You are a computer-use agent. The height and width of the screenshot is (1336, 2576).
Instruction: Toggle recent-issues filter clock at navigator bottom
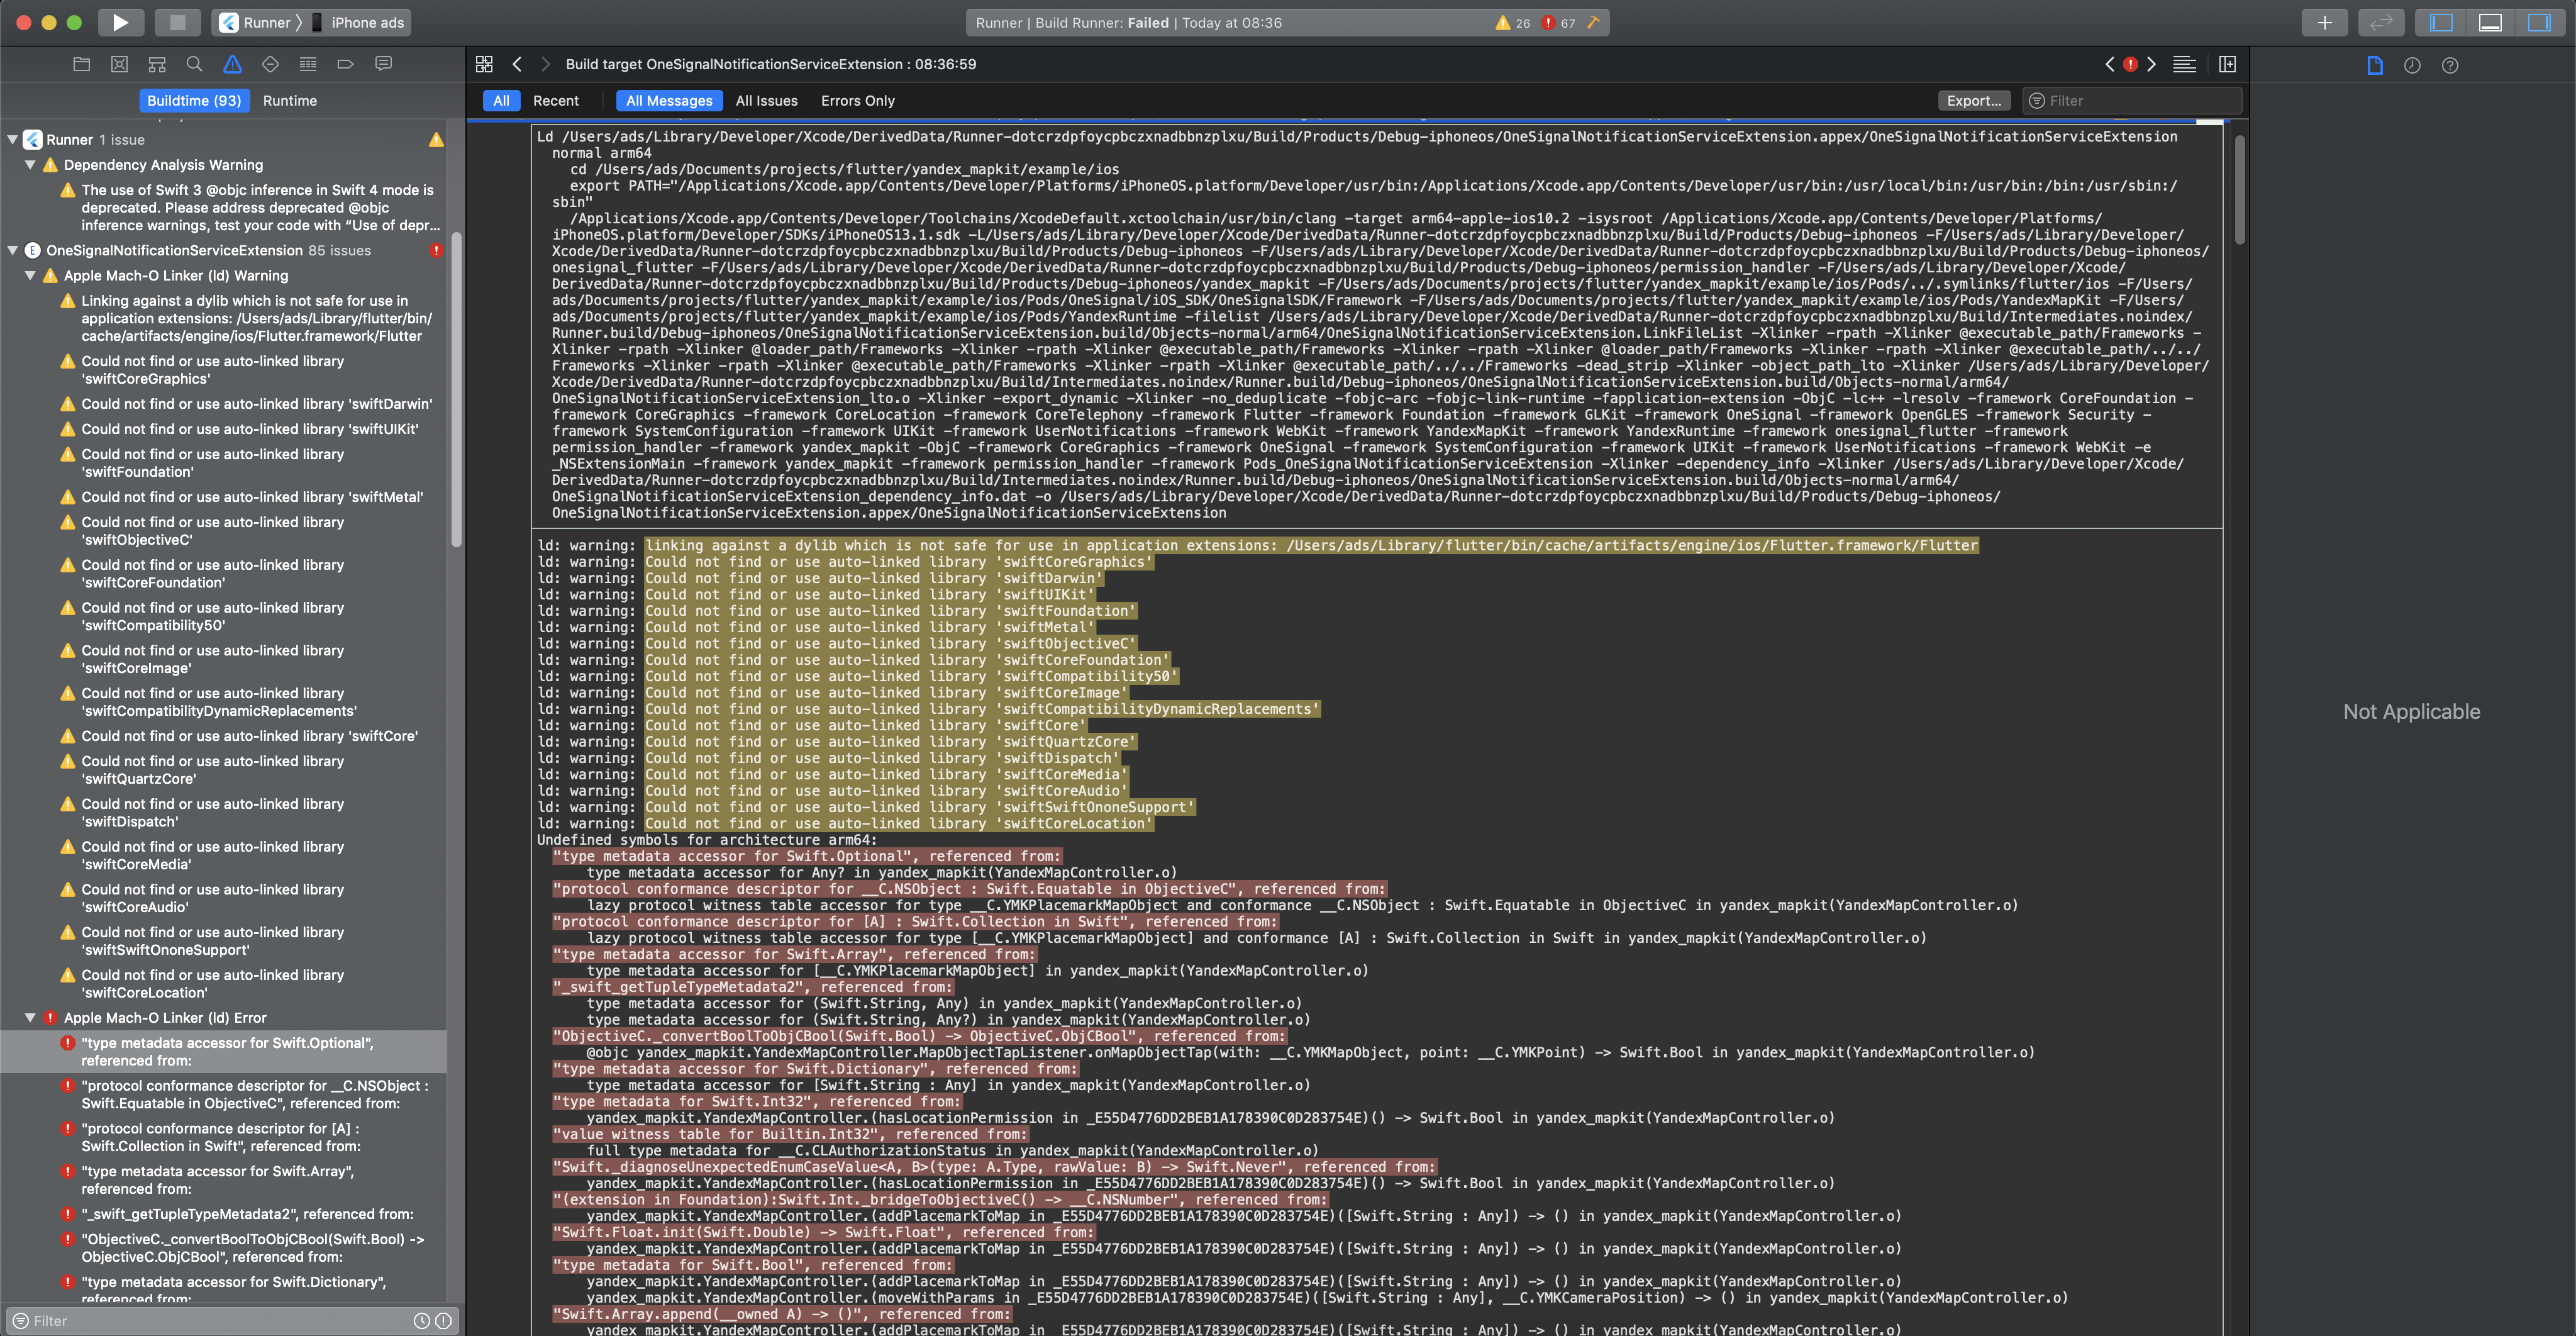click(x=422, y=1321)
